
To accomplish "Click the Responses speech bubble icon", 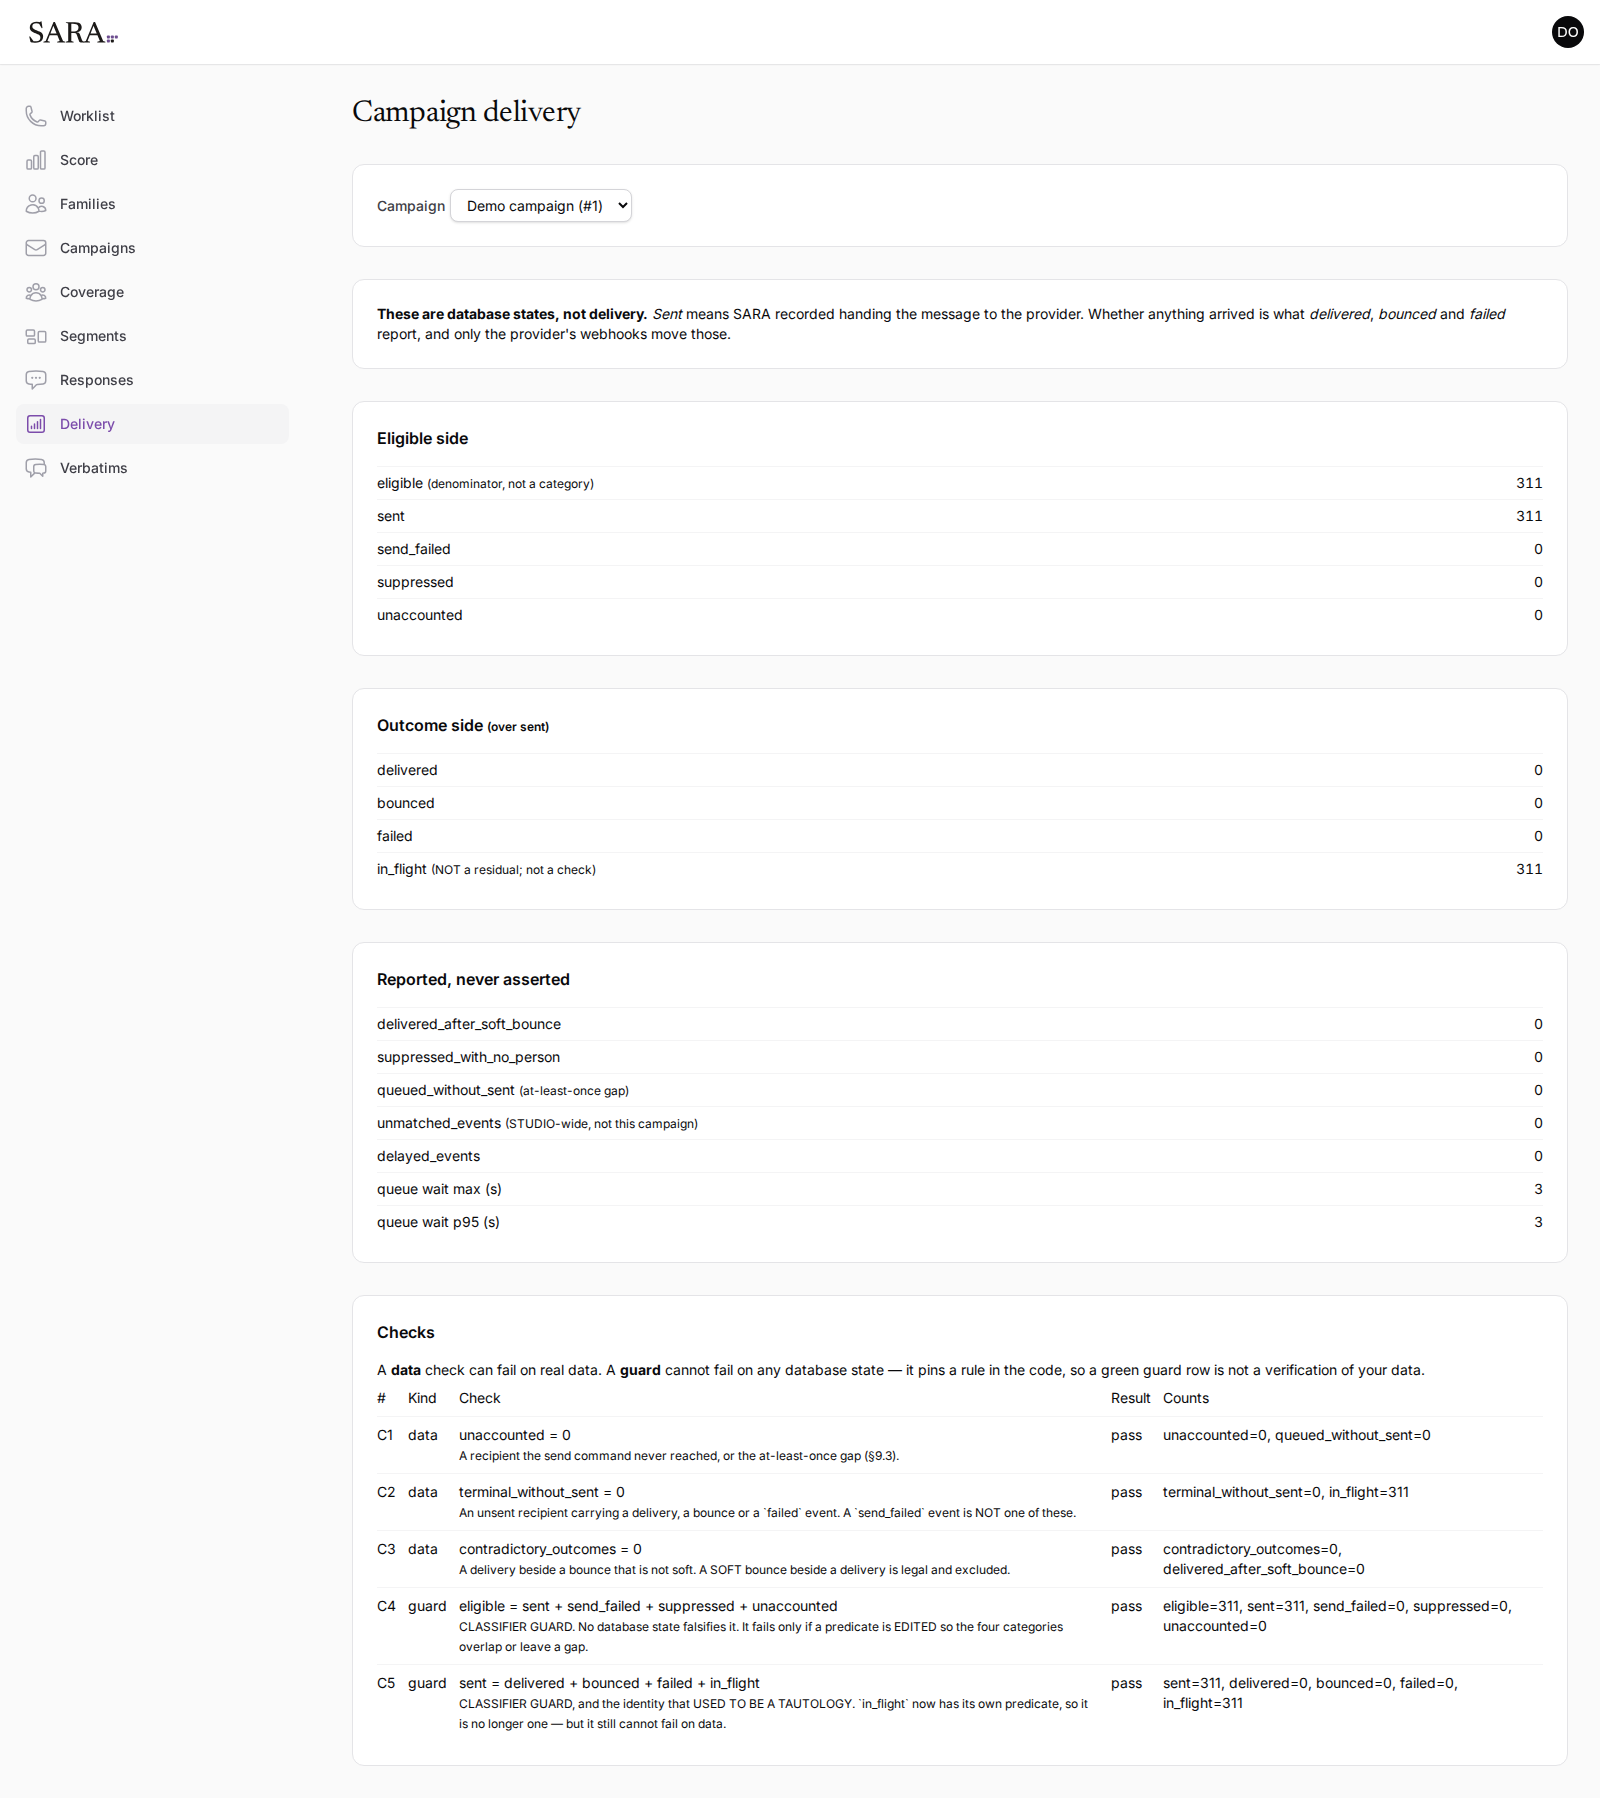I will click(x=36, y=380).
